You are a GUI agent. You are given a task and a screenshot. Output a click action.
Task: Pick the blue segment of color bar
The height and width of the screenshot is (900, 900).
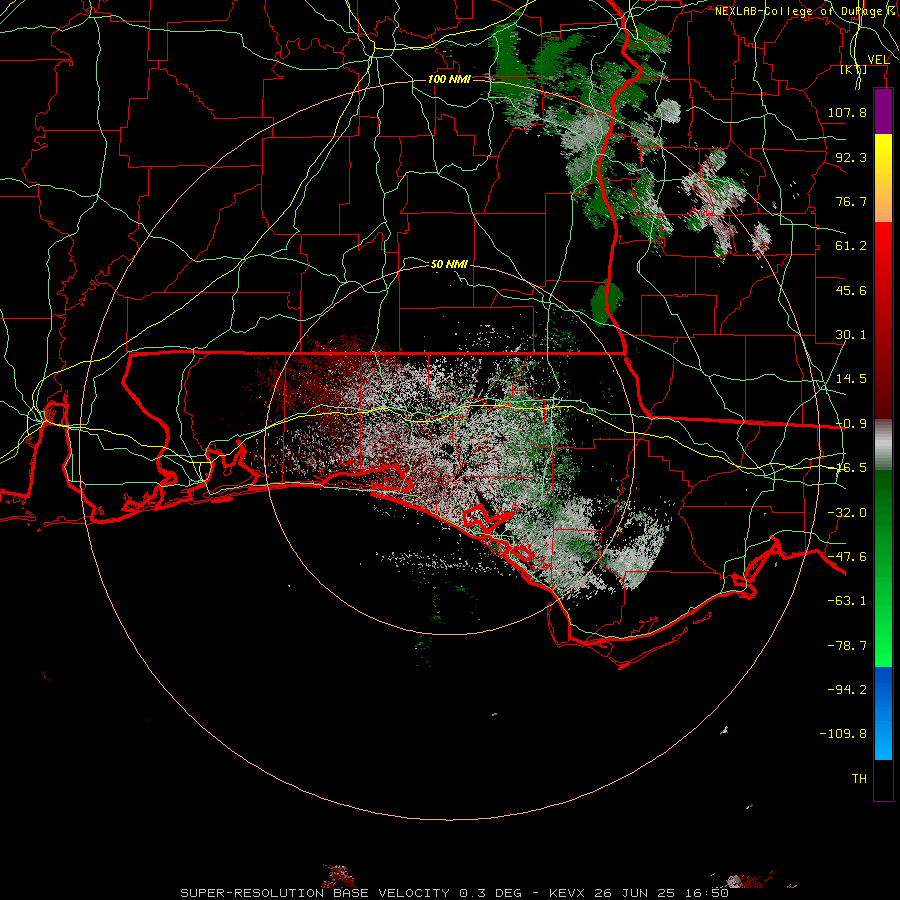click(883, 713)
